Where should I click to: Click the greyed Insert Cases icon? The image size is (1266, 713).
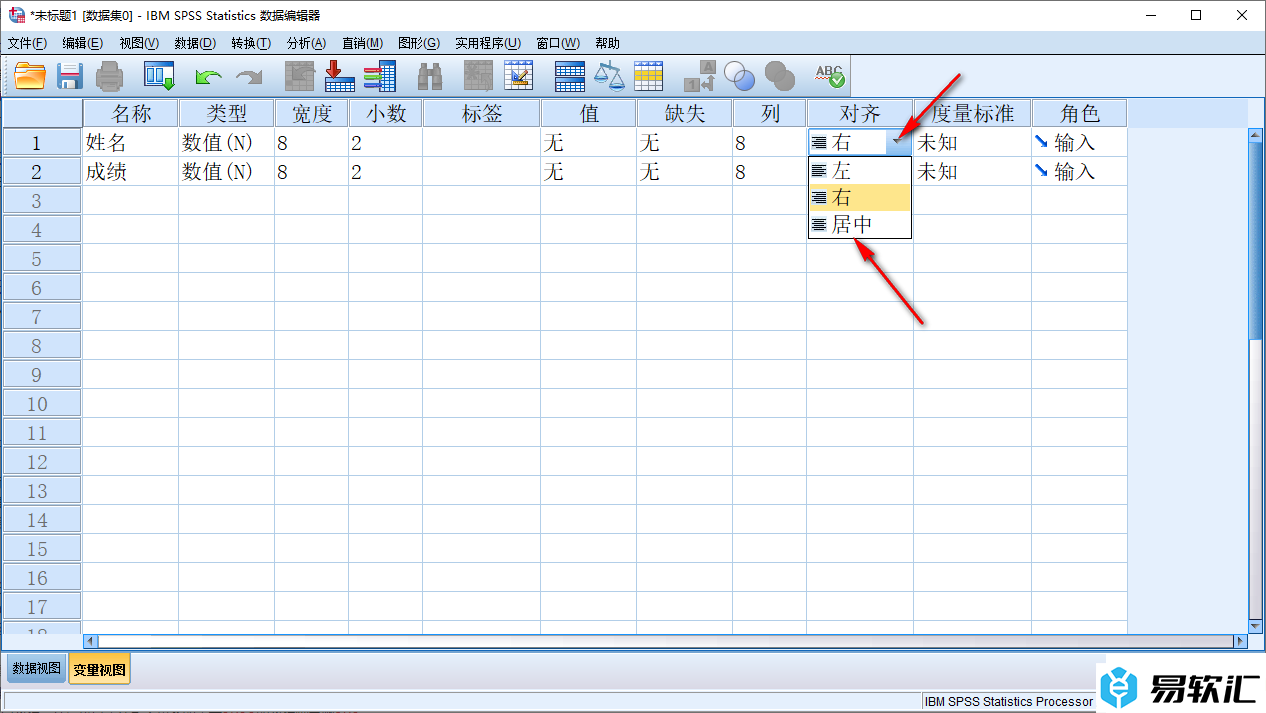pos(479,76)
